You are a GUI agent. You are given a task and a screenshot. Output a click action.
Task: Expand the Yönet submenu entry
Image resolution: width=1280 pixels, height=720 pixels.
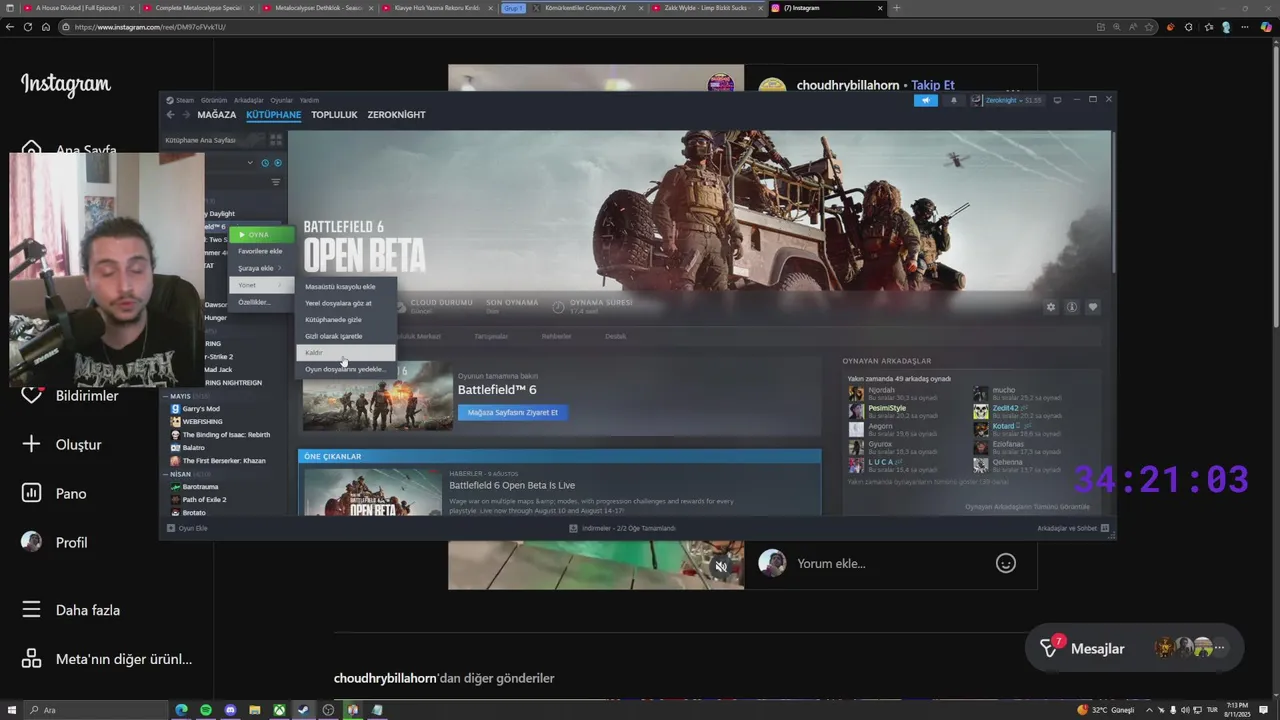262,285
